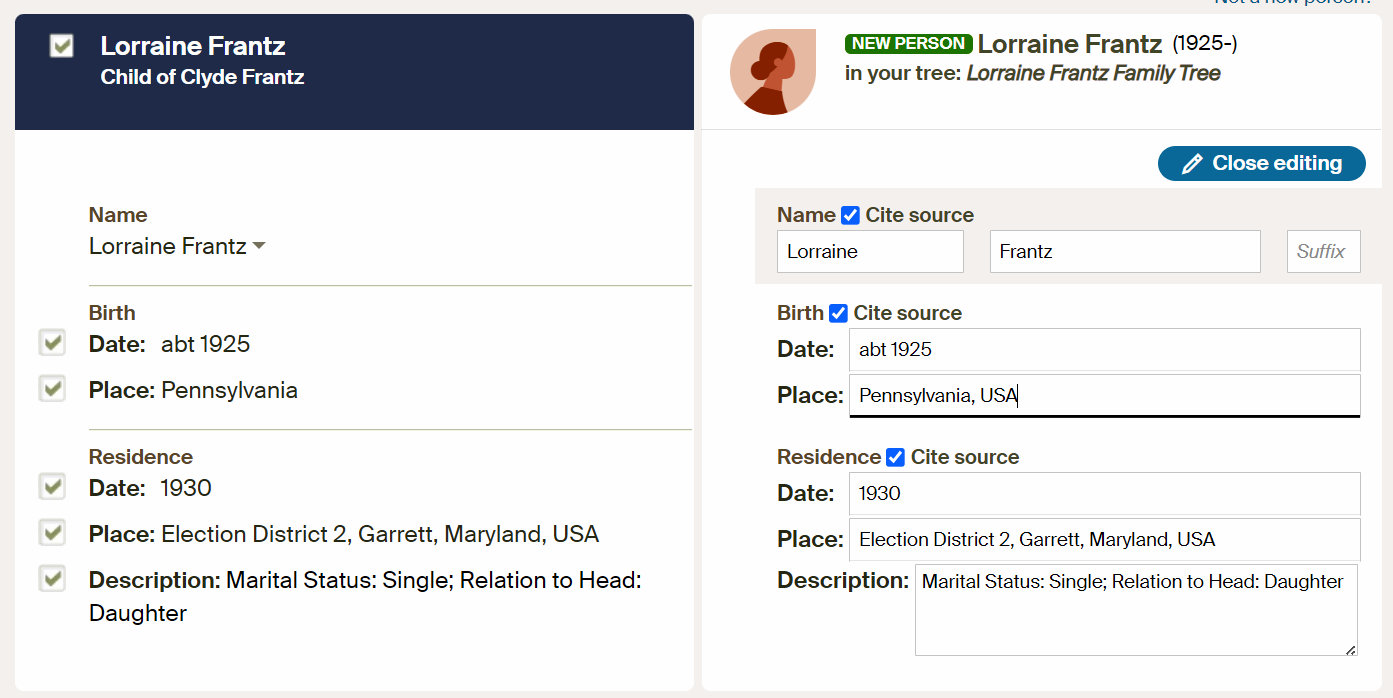1393x698 pixels.
Task: Click the Close editing button
Action: pos(1261,164)
